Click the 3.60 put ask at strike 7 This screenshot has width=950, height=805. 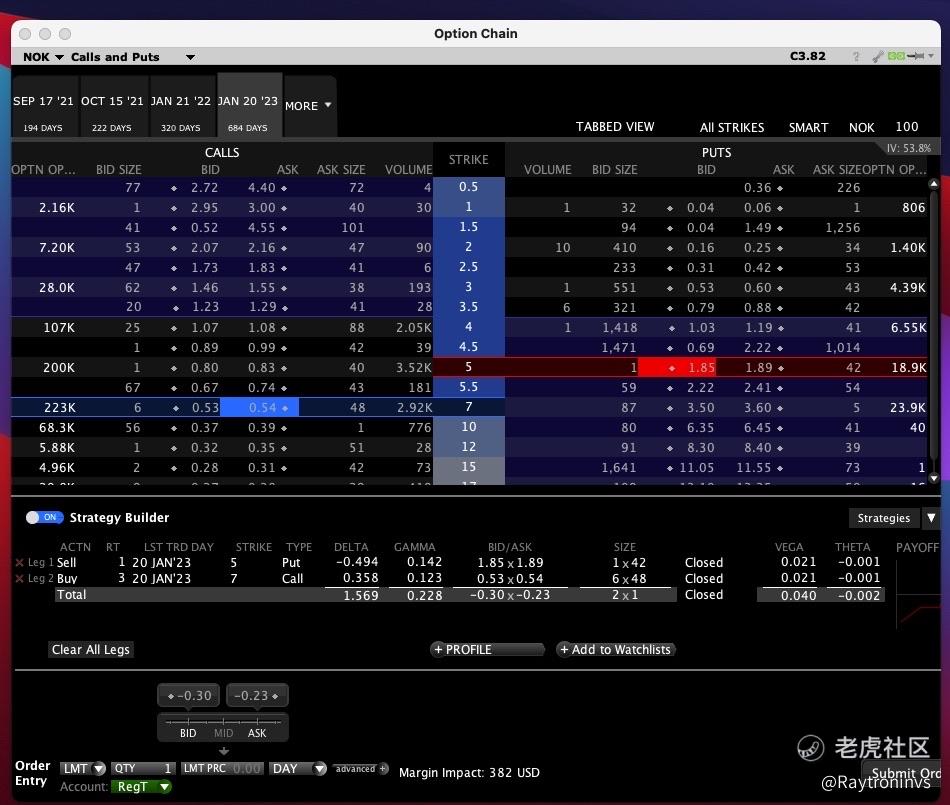click(758, 408)
